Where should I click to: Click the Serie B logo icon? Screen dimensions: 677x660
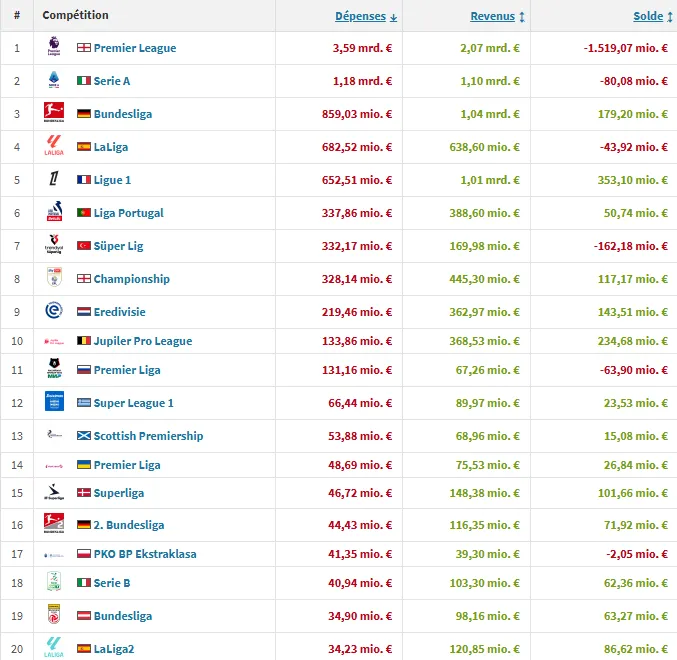(54, 582)
